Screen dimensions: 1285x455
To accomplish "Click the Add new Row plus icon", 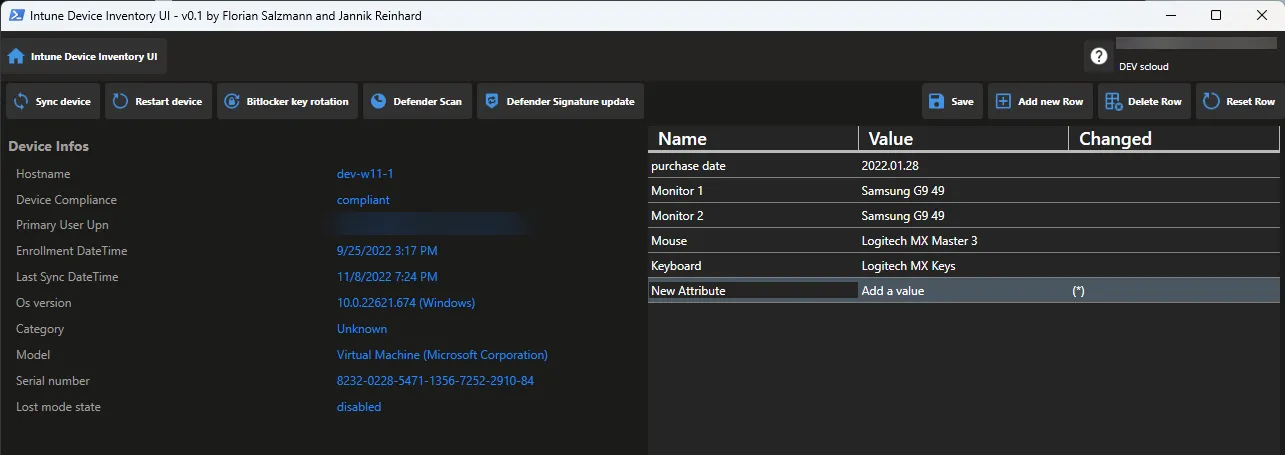I will [1003, 101].
